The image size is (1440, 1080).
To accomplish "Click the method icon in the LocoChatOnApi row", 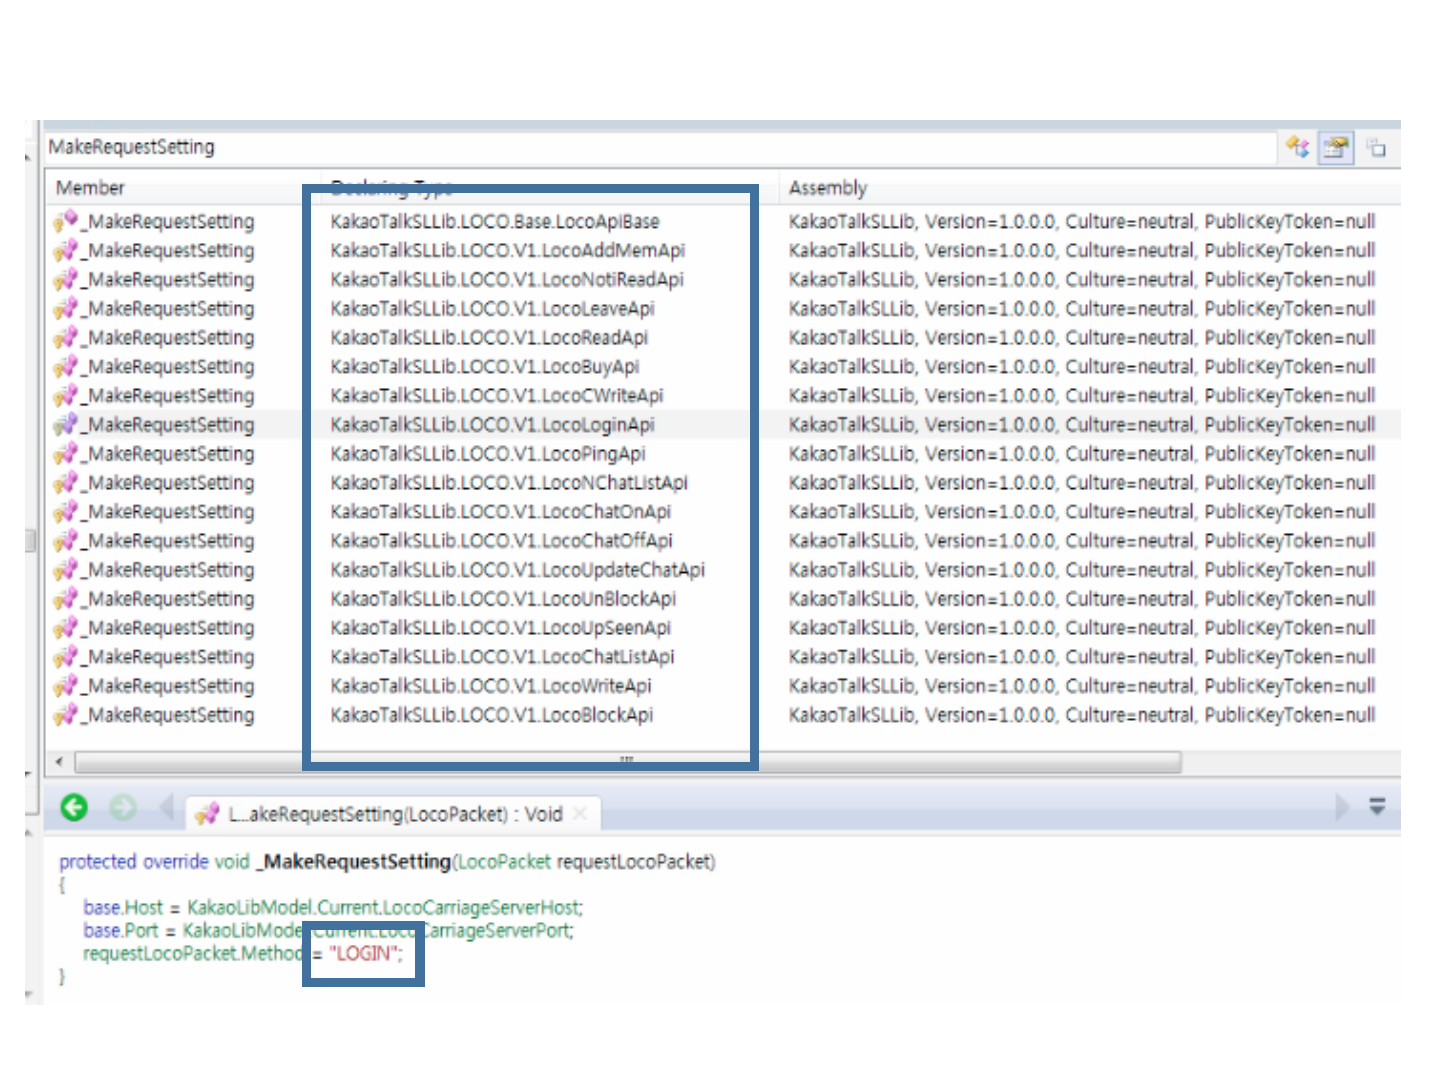I will (66, 511).
